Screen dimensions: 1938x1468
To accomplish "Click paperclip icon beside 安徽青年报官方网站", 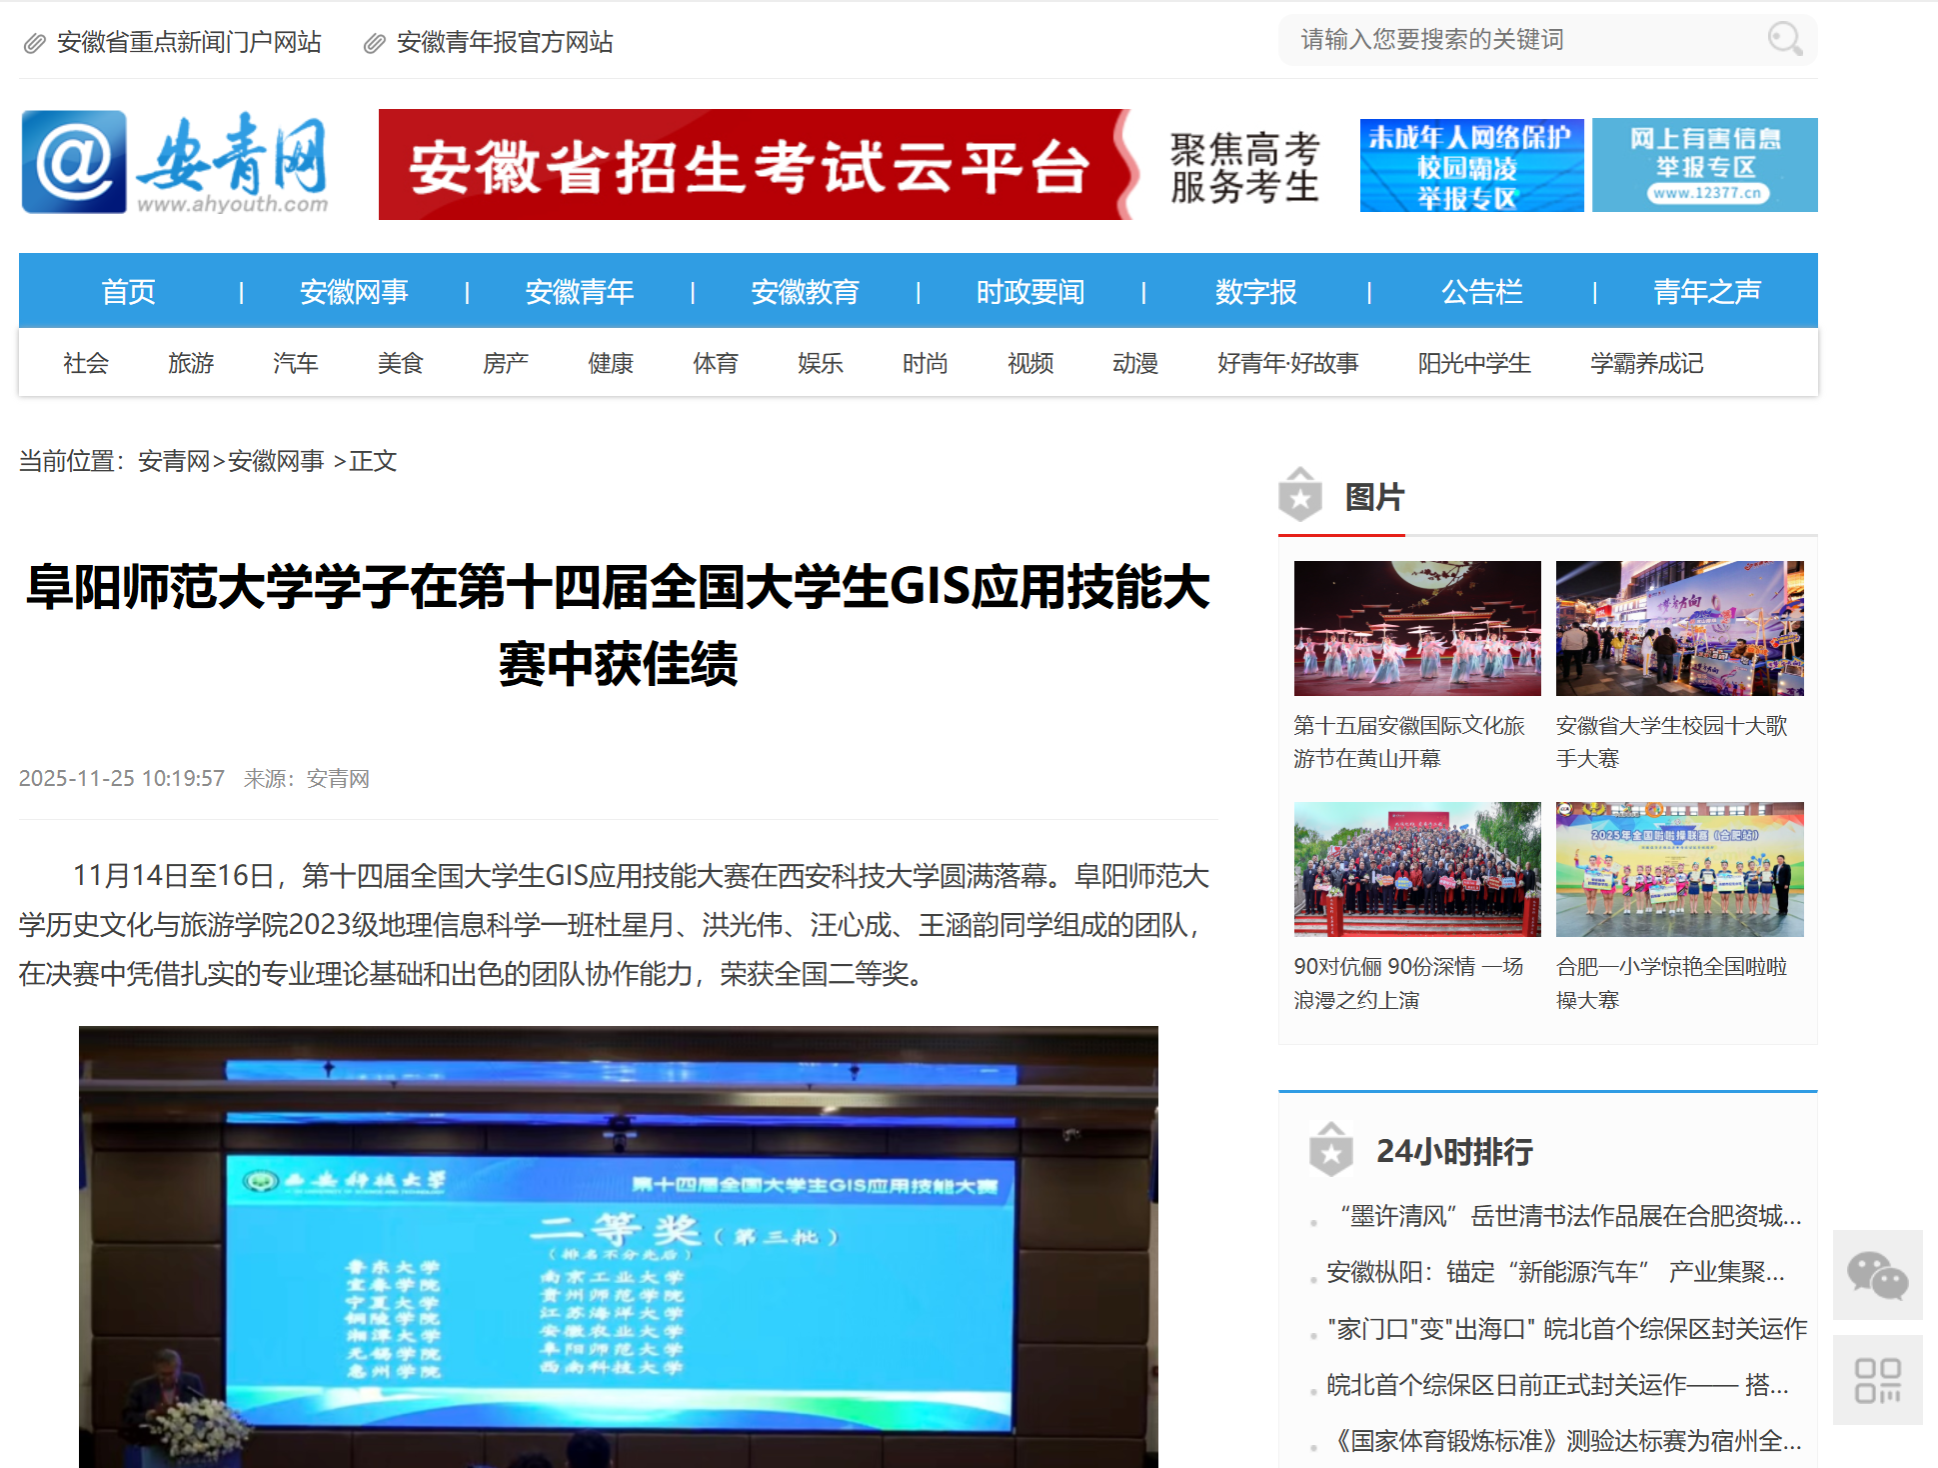I will 374,43.
